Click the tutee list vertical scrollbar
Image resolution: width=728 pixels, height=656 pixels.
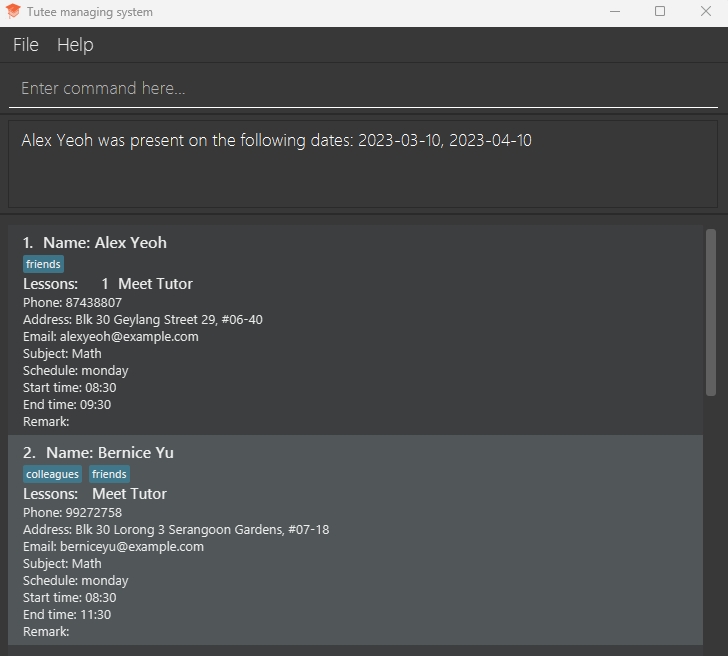(711, 312)
